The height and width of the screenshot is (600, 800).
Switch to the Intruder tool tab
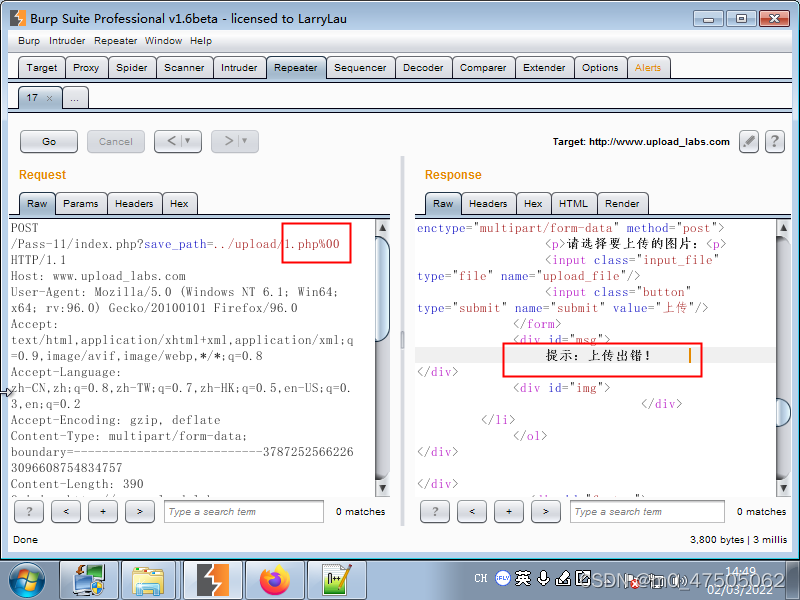tap(239, 68)
